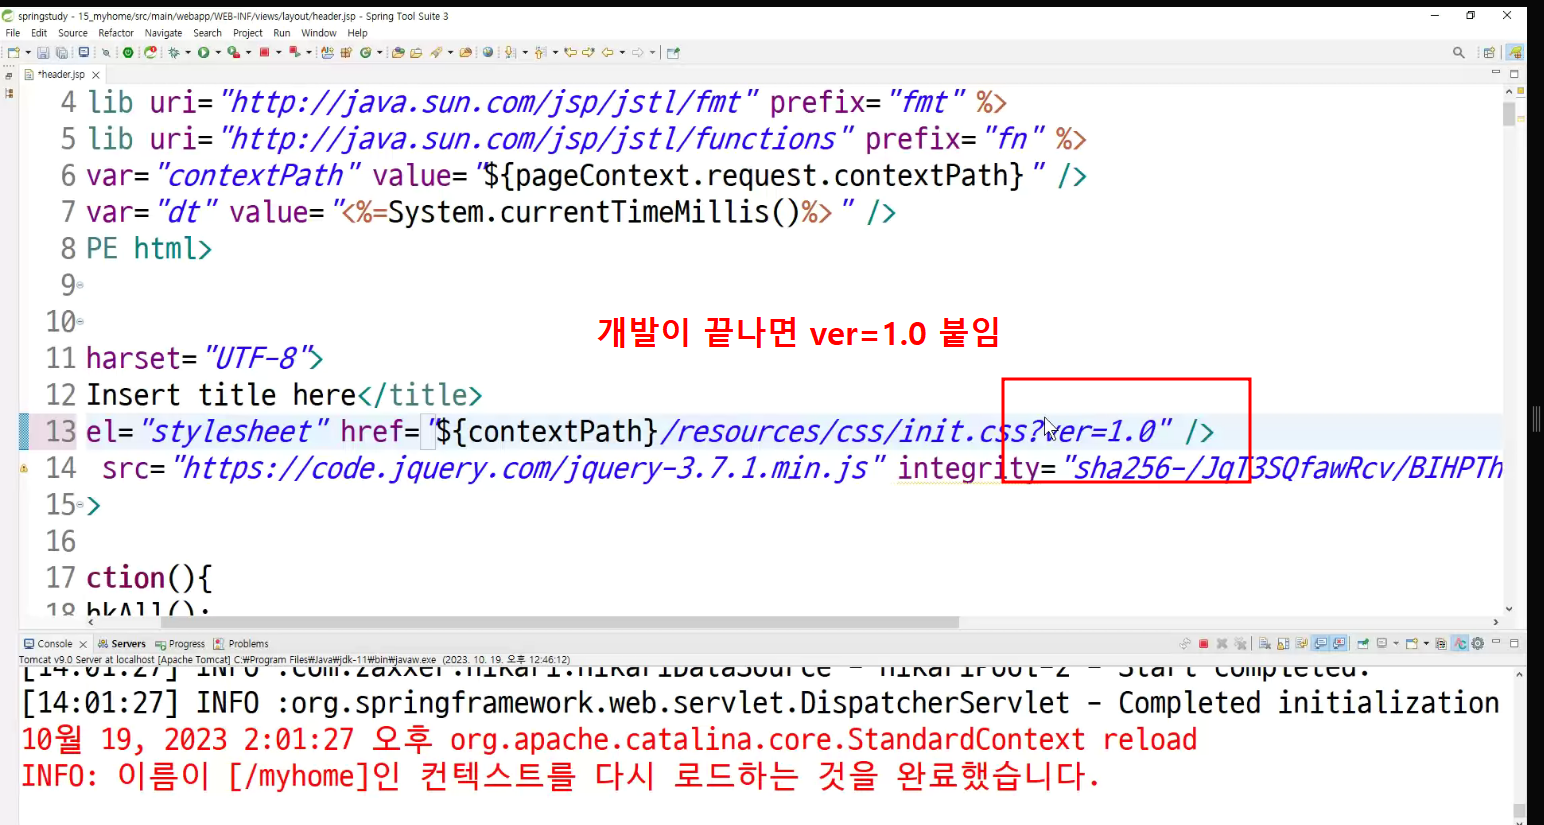Close the header.jsp editor tab
This screenshot has height=825, width=1544.
[96, 75]
